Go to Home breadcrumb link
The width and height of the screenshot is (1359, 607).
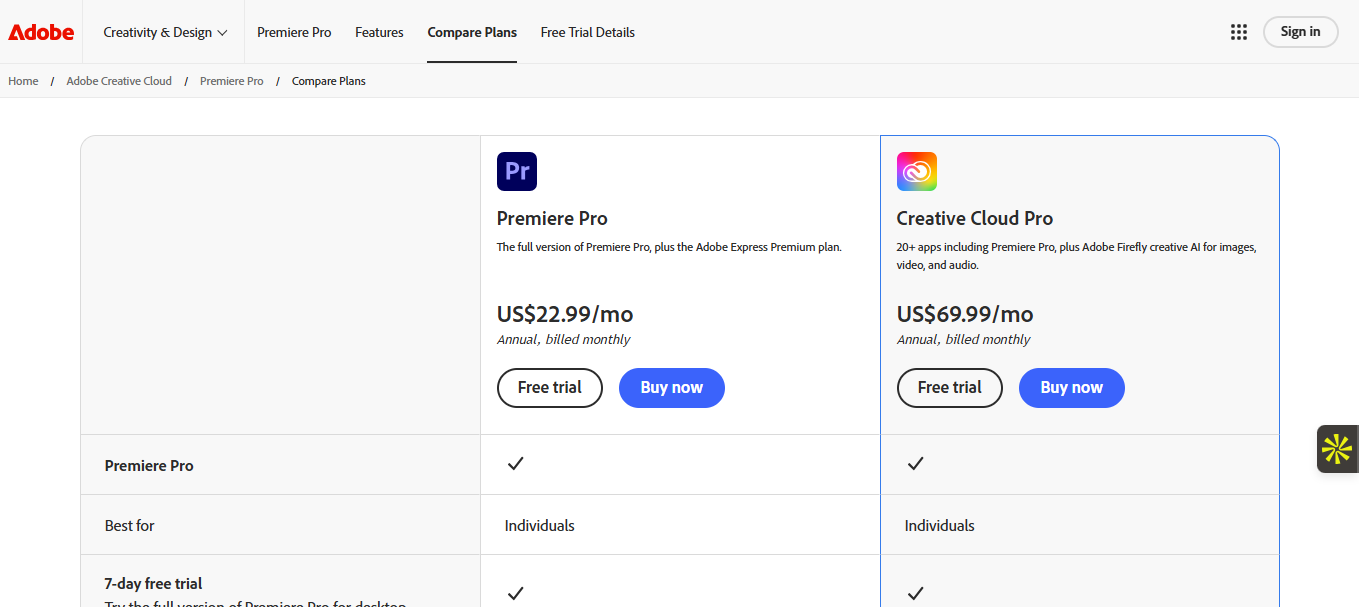point(23,81)
